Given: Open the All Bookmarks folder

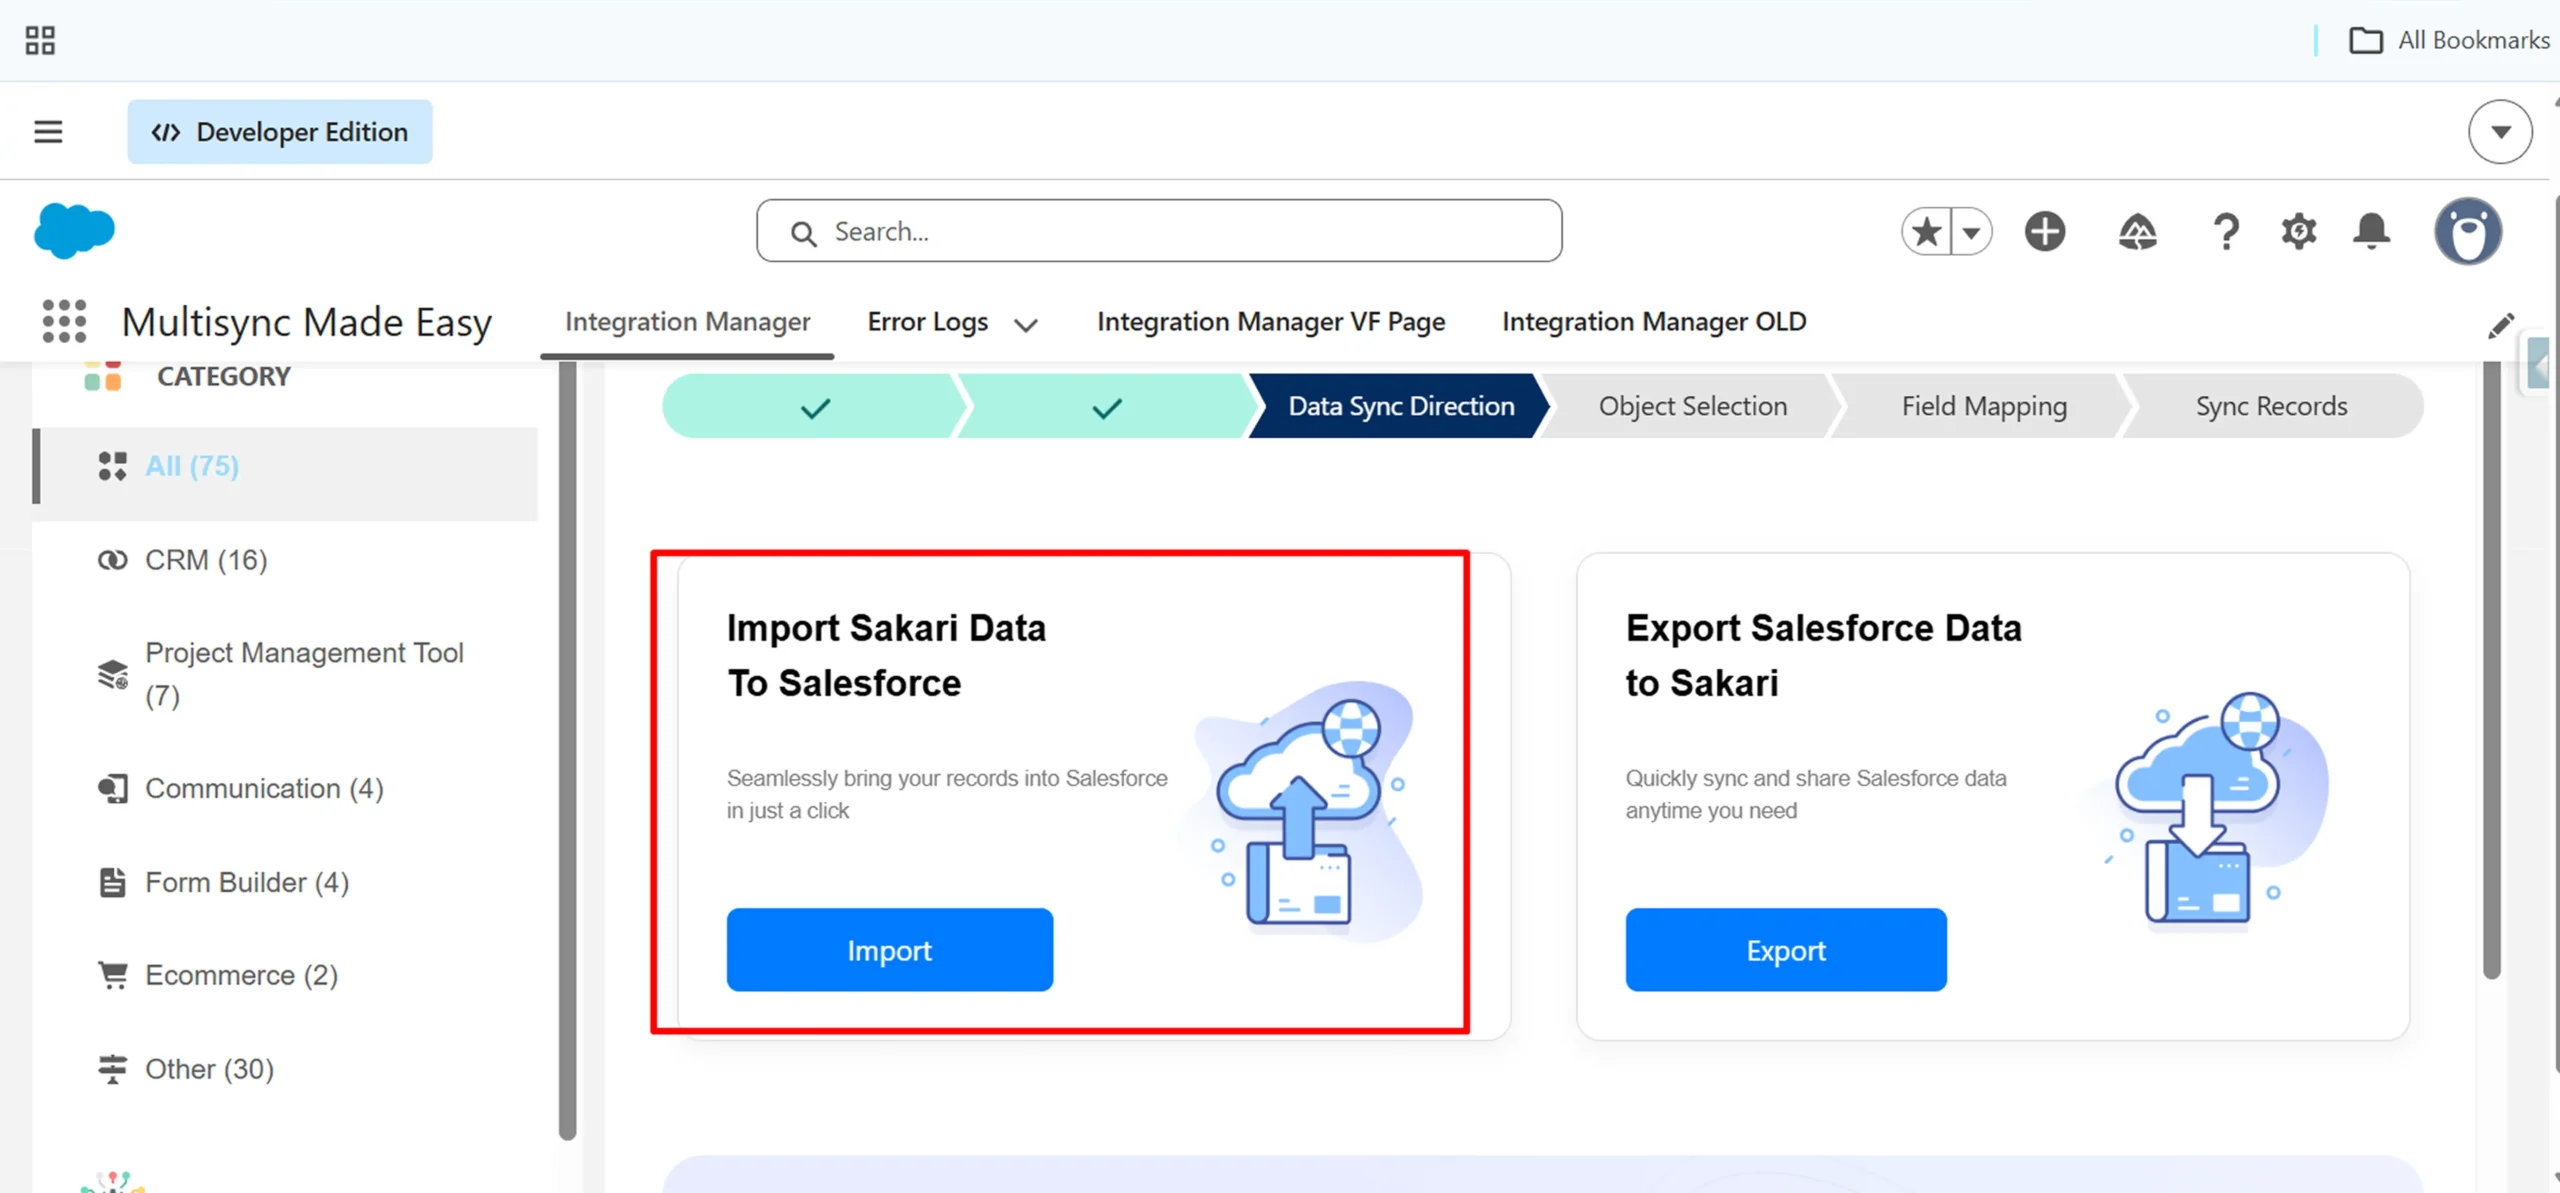Looking at the screenshot, I should pos(2448,40).
